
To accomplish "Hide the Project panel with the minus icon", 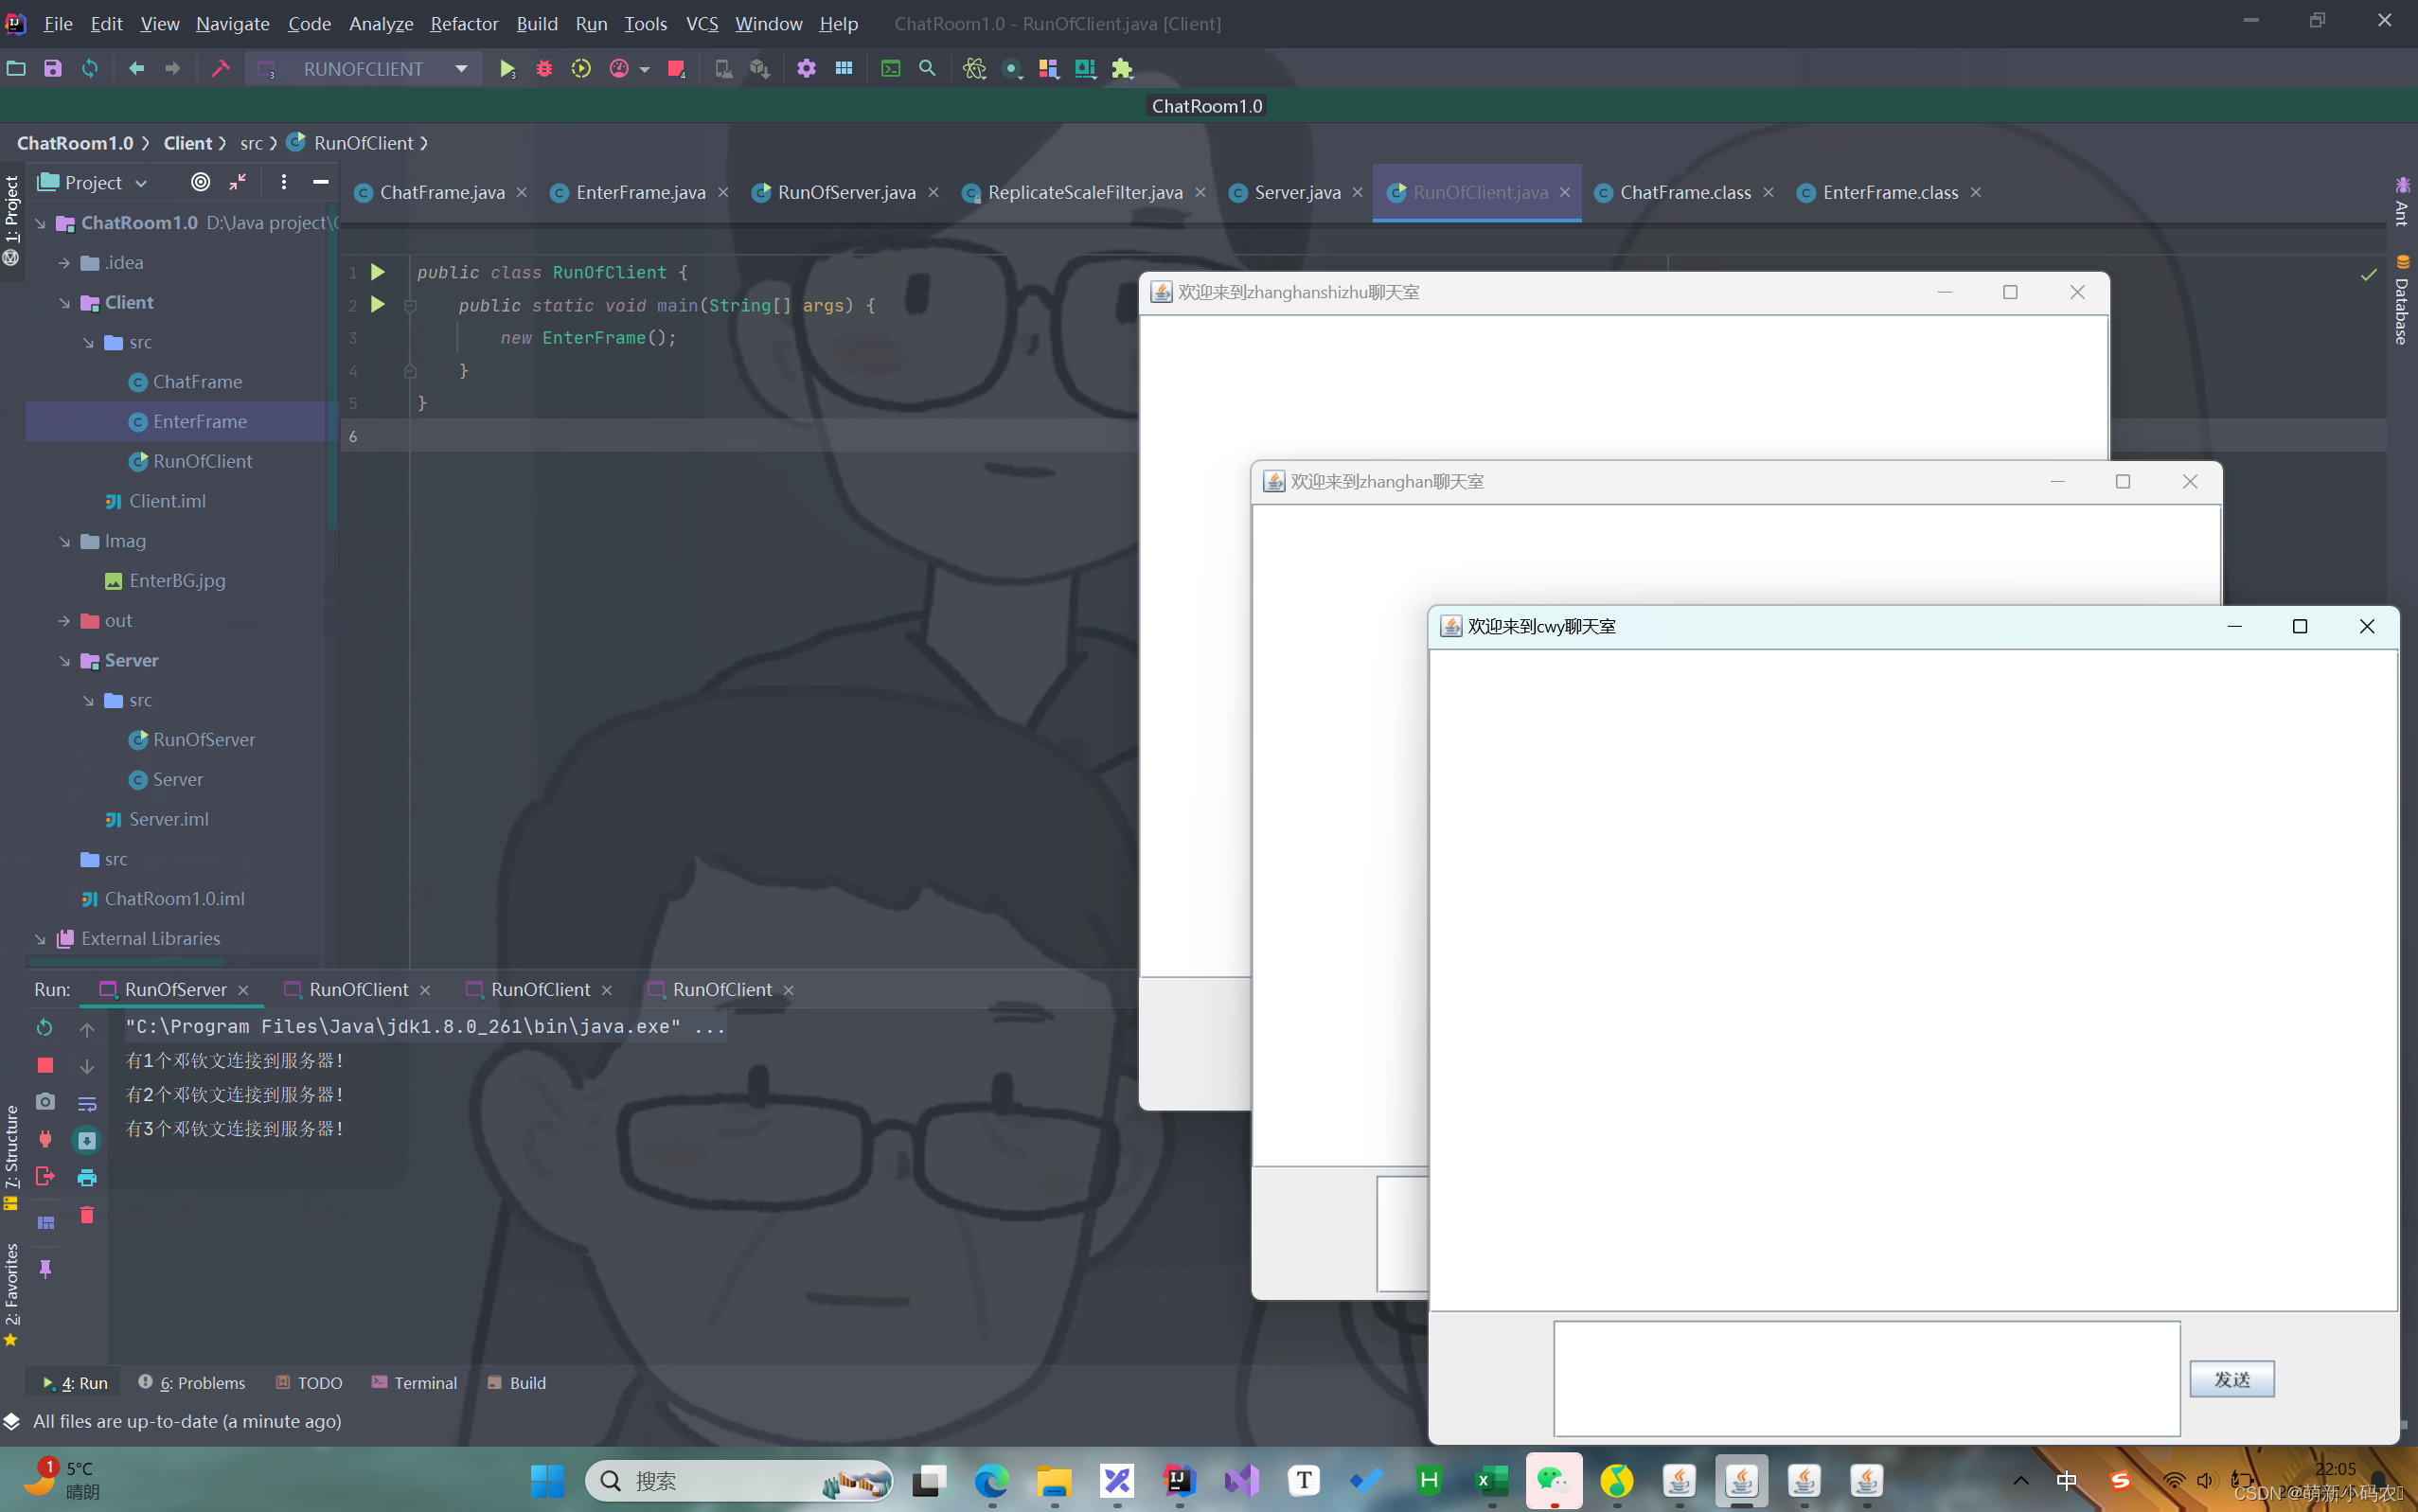I will (321, 182).
